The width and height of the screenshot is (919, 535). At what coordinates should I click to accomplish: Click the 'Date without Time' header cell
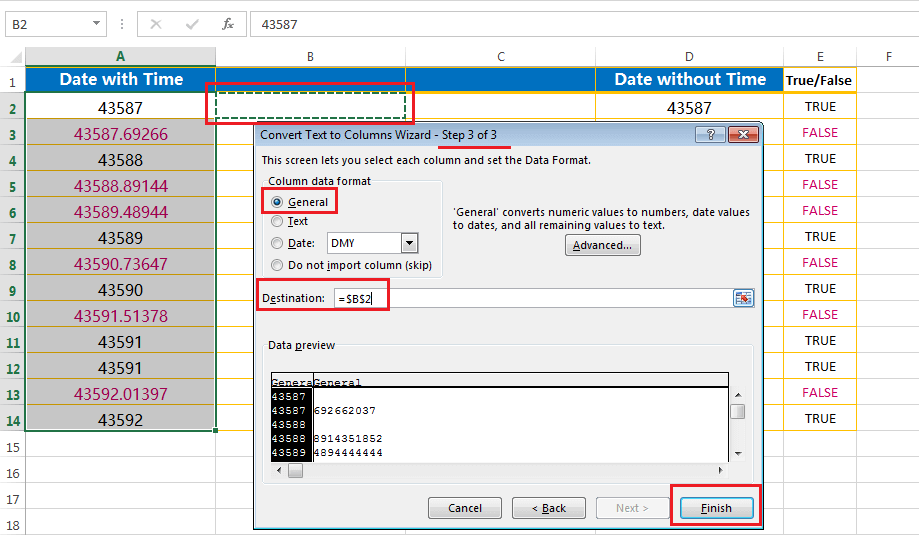[689, 80]
